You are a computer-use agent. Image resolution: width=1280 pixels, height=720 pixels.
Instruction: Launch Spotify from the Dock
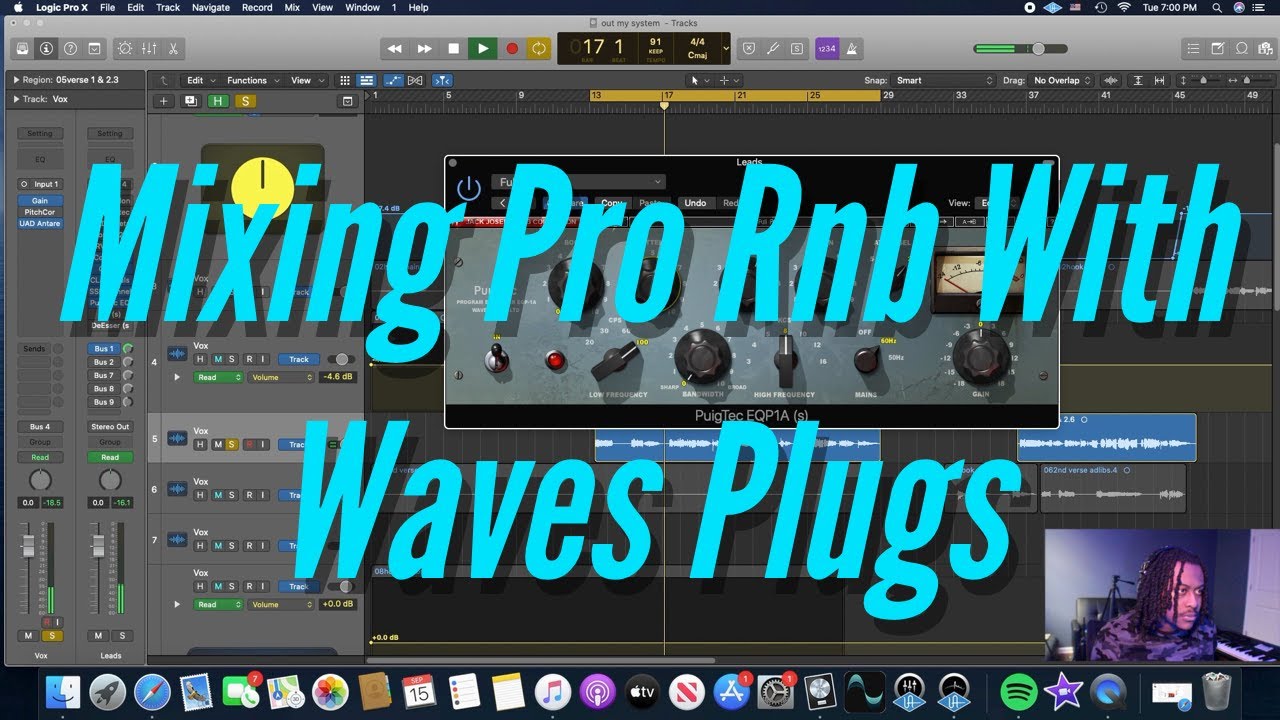[x=1019, y=691]
